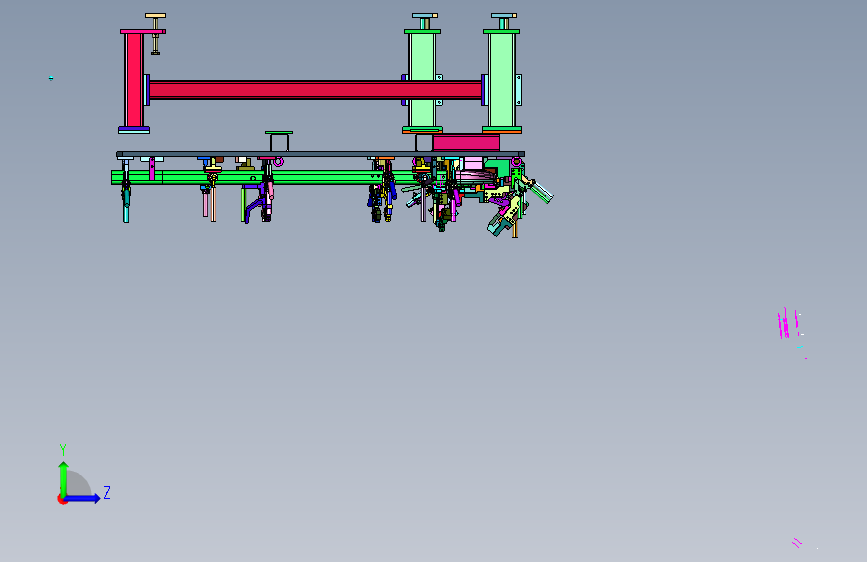Image resolution: width=867 pixels, height=562 pixels.
Task: Click the green Y axis arrow of the triad
Action: pyautogui.click(x=63, y=479)
